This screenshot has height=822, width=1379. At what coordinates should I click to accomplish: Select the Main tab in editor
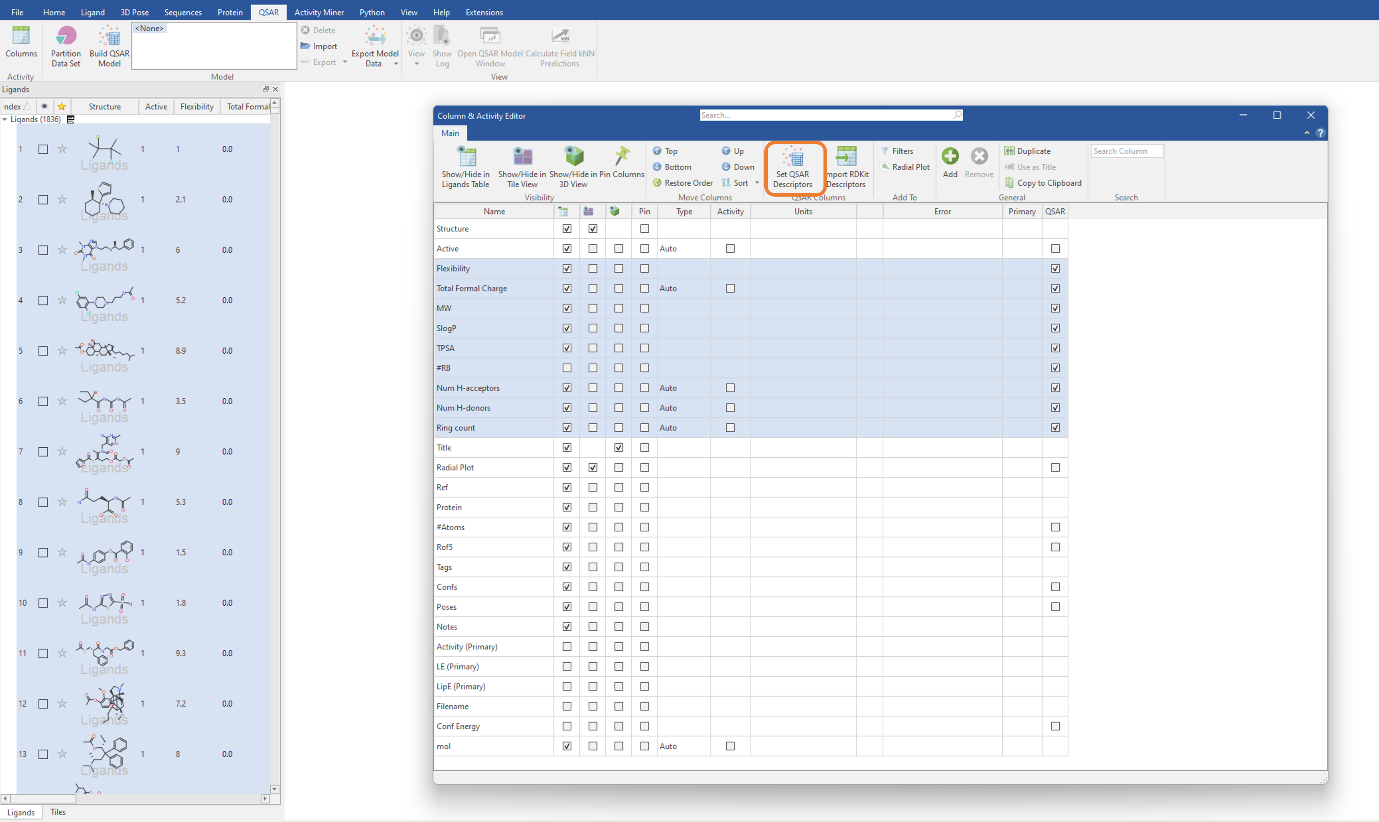450,133
